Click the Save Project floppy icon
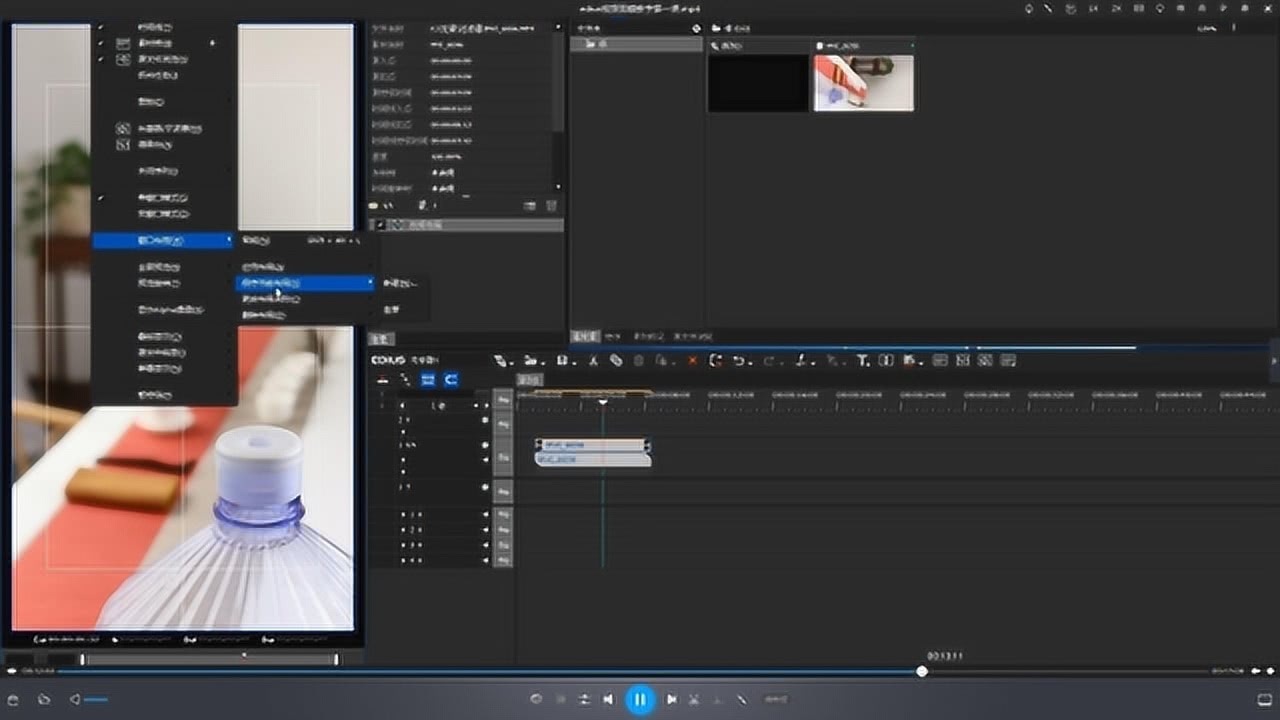Screen dimensions: 1280x720 pyautogui.click(x=562, y=360)
